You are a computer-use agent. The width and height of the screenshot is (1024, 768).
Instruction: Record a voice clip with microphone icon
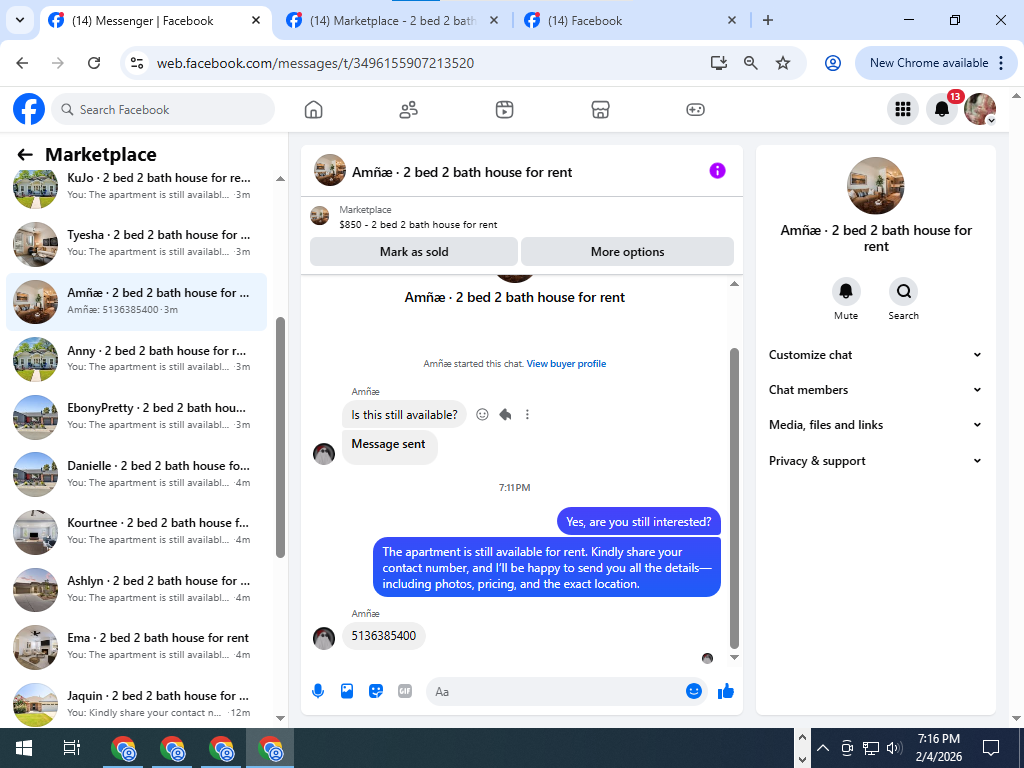(318, 691)
